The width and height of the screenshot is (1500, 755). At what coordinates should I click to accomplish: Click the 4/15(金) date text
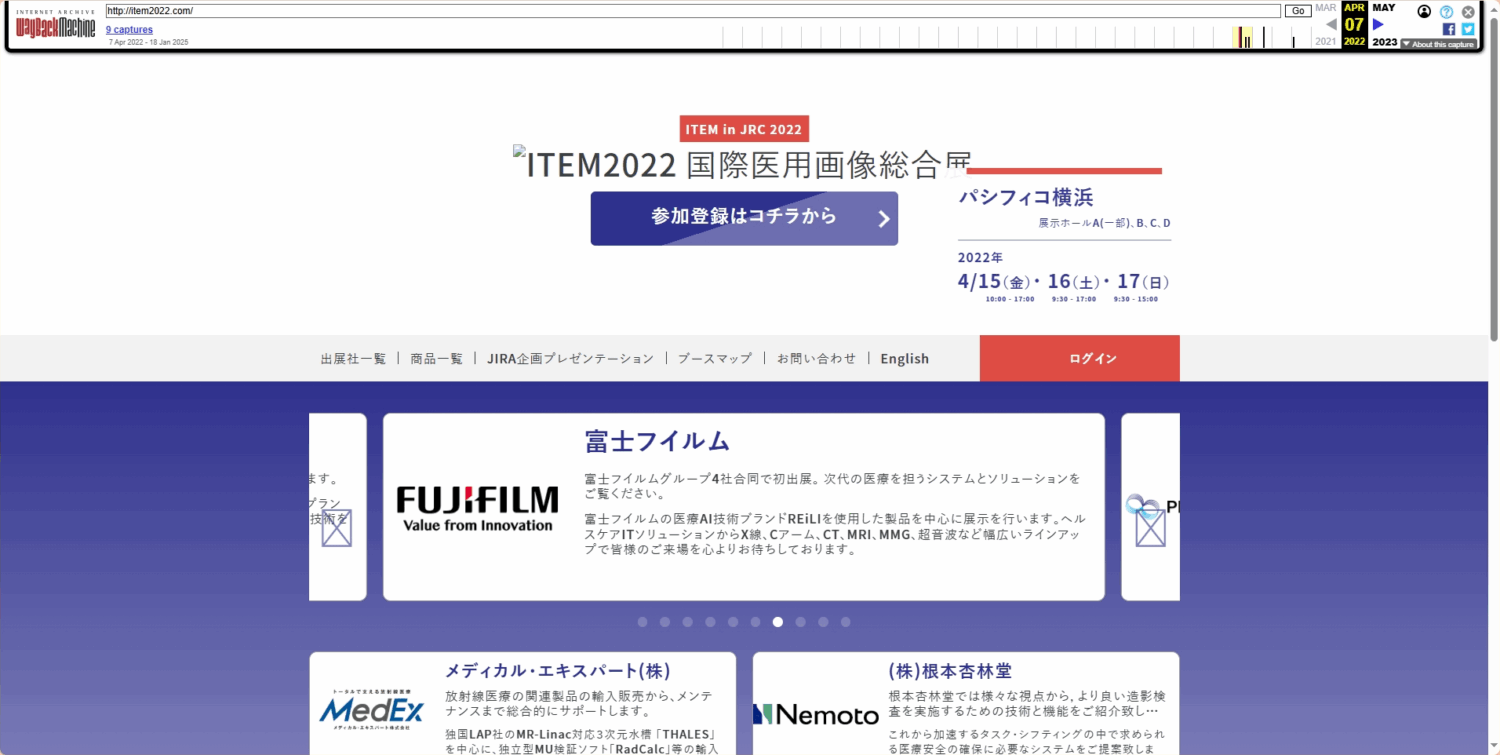coord(995,282)
